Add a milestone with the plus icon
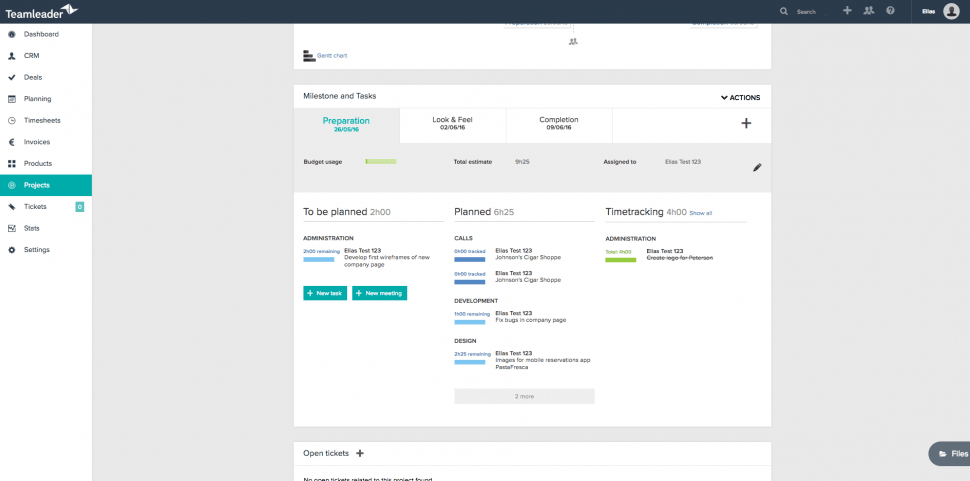Image resolution: width=970 pixels, height=481 pixels. (x=746, y=123)
